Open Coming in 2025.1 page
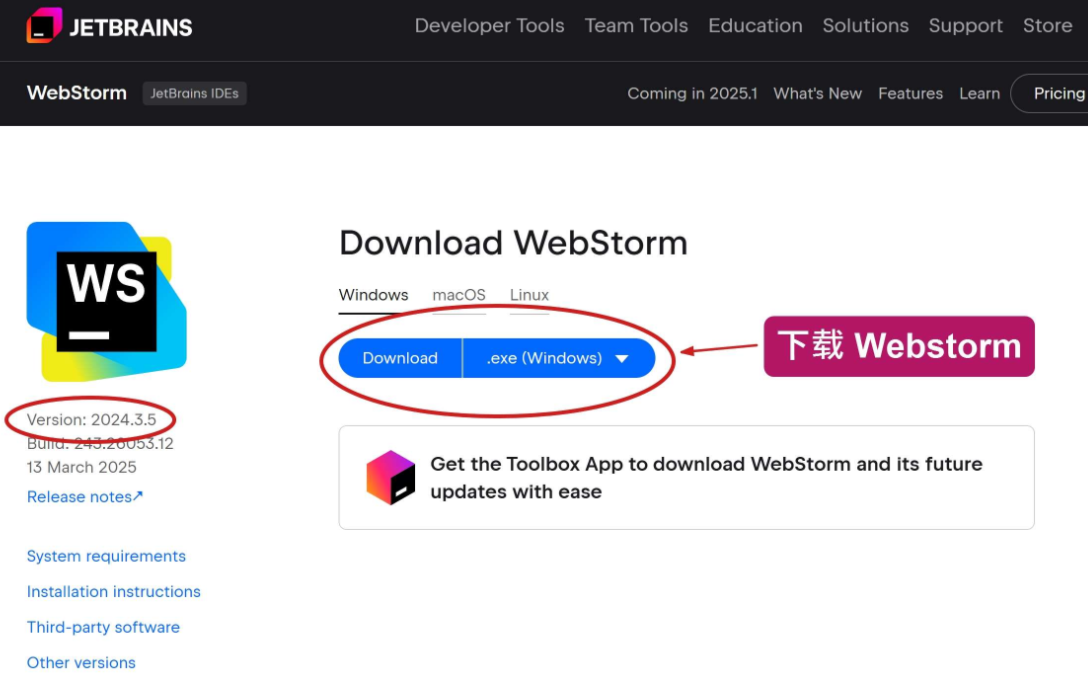The image size is (1088, 698). pyautogui.click(x=692, y=93)
